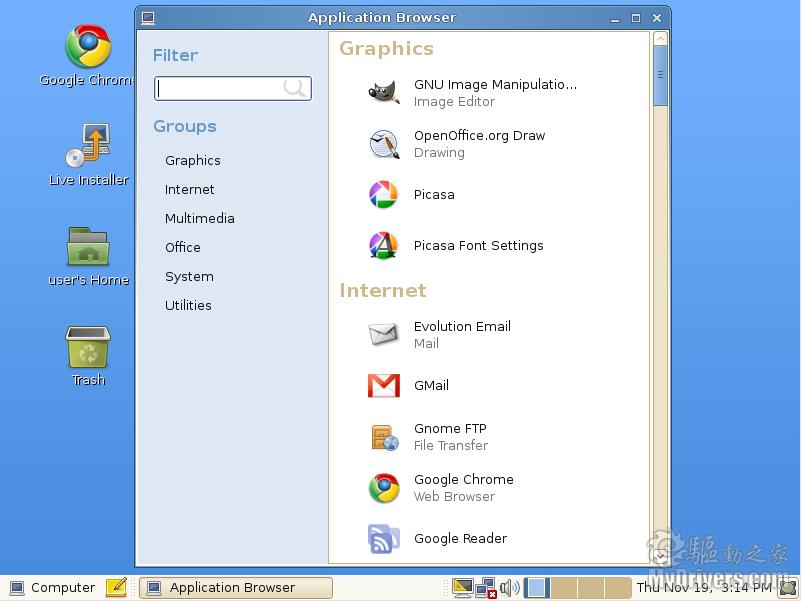Open the Computer main menu button
Viewport: 802px width, 602px height.
(52, 588)
